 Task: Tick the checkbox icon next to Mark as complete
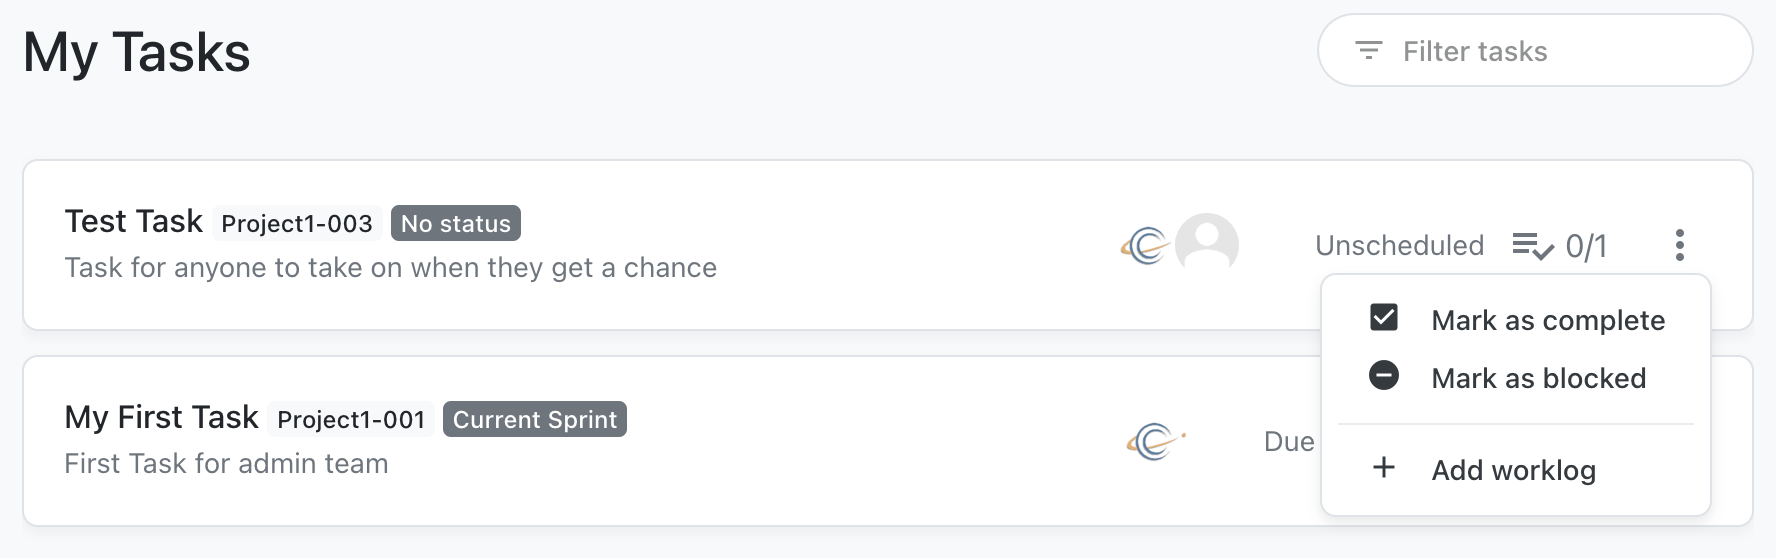point(1384,317)
